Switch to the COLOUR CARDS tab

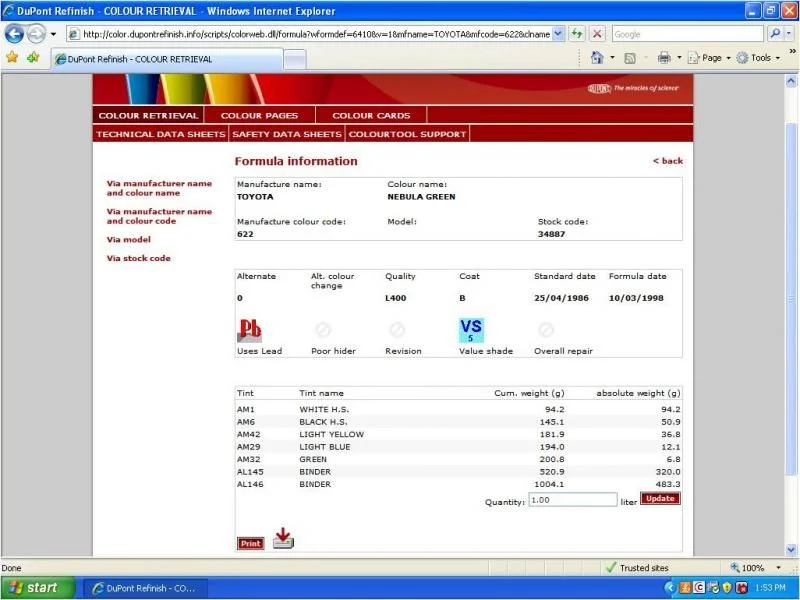[x=371, y=115]
